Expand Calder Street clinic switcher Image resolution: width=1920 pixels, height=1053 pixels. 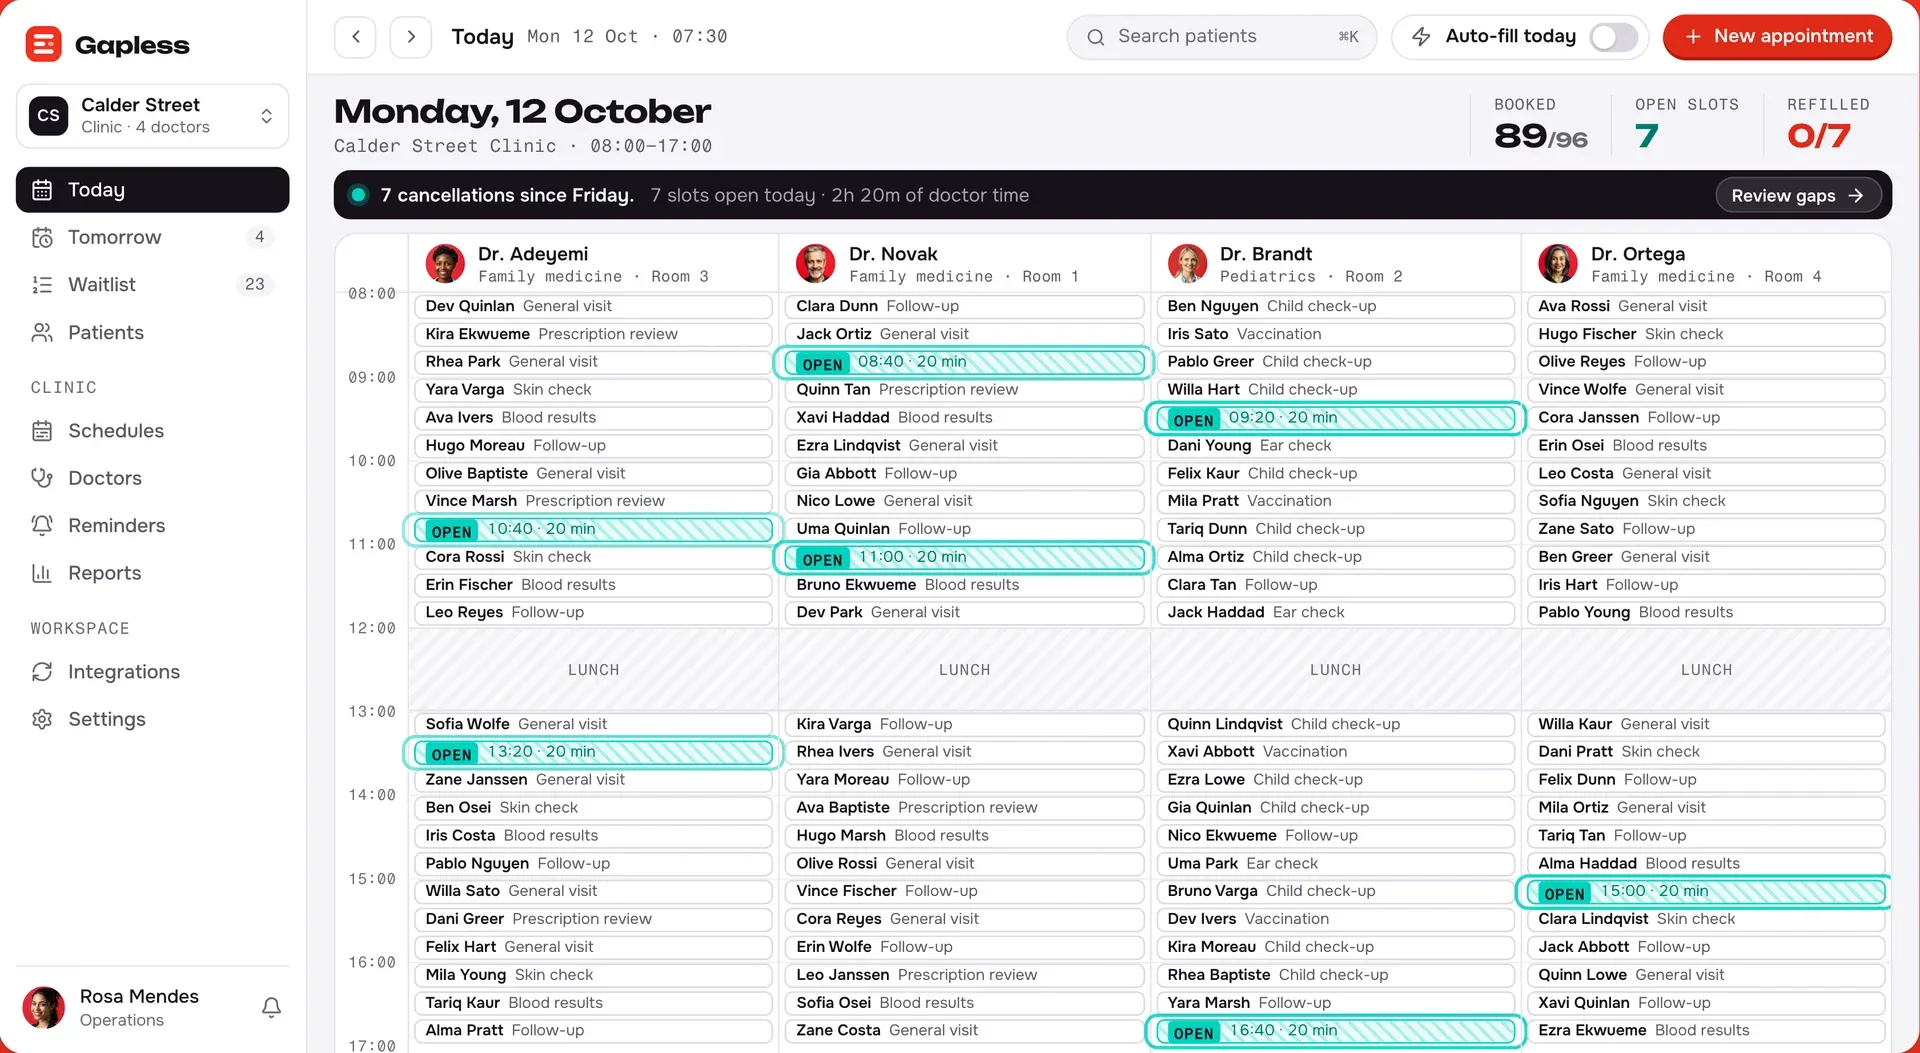point(152,116)
